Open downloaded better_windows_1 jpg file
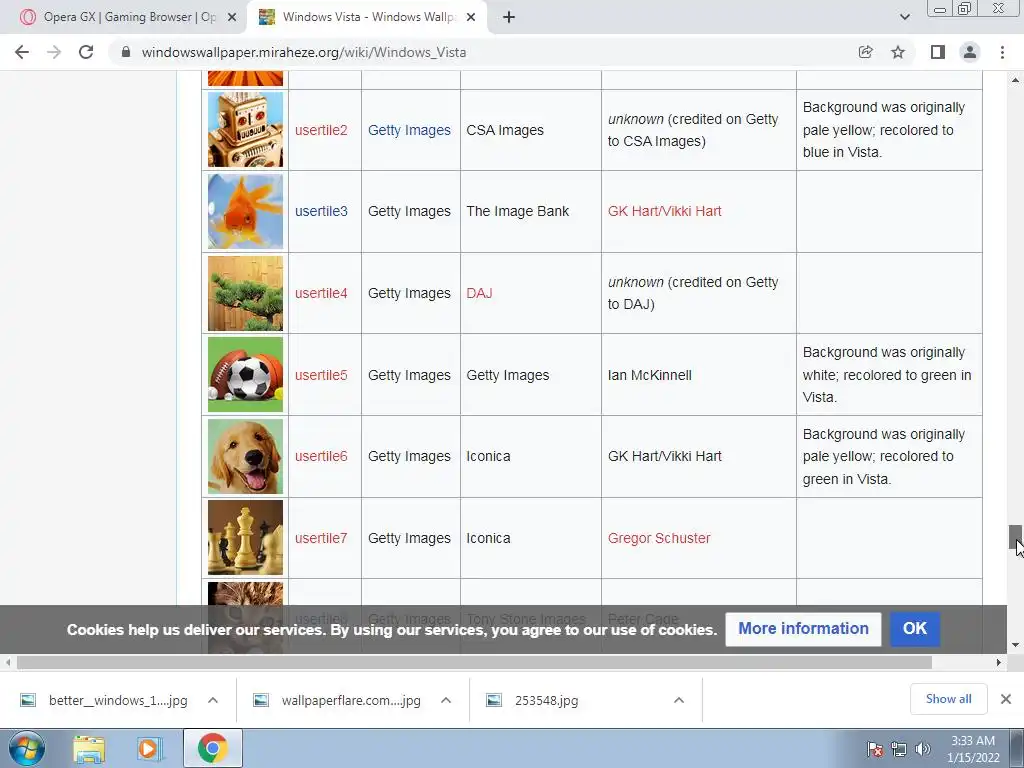 [104, 700]
